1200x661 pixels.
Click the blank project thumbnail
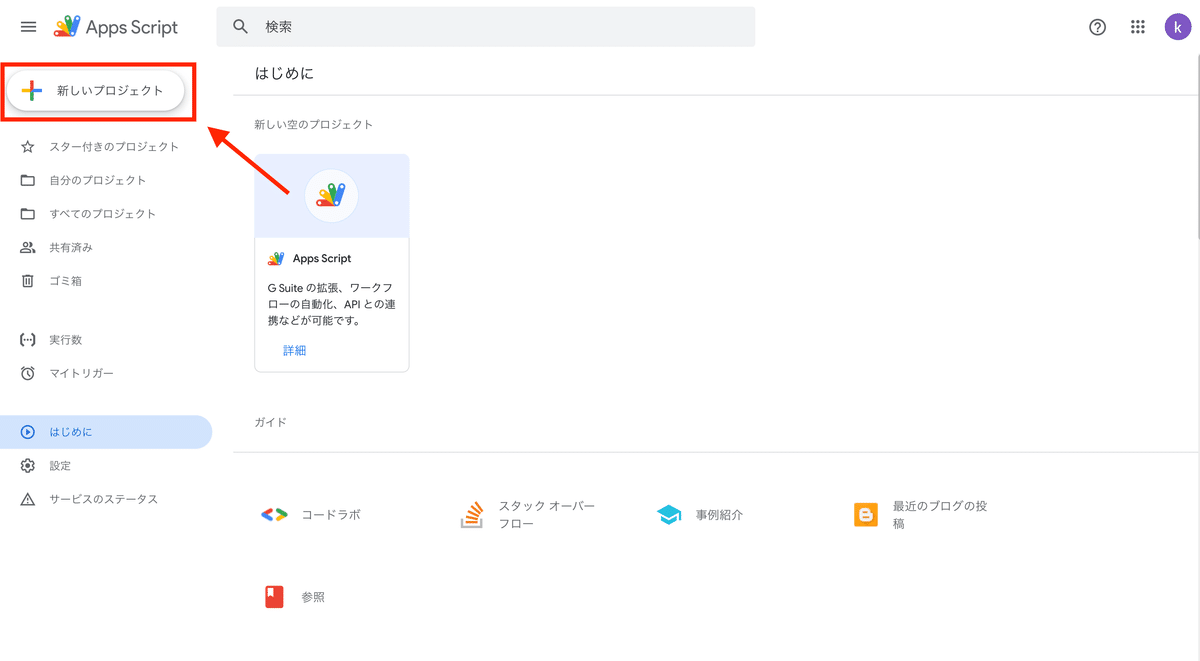point(332,195)
